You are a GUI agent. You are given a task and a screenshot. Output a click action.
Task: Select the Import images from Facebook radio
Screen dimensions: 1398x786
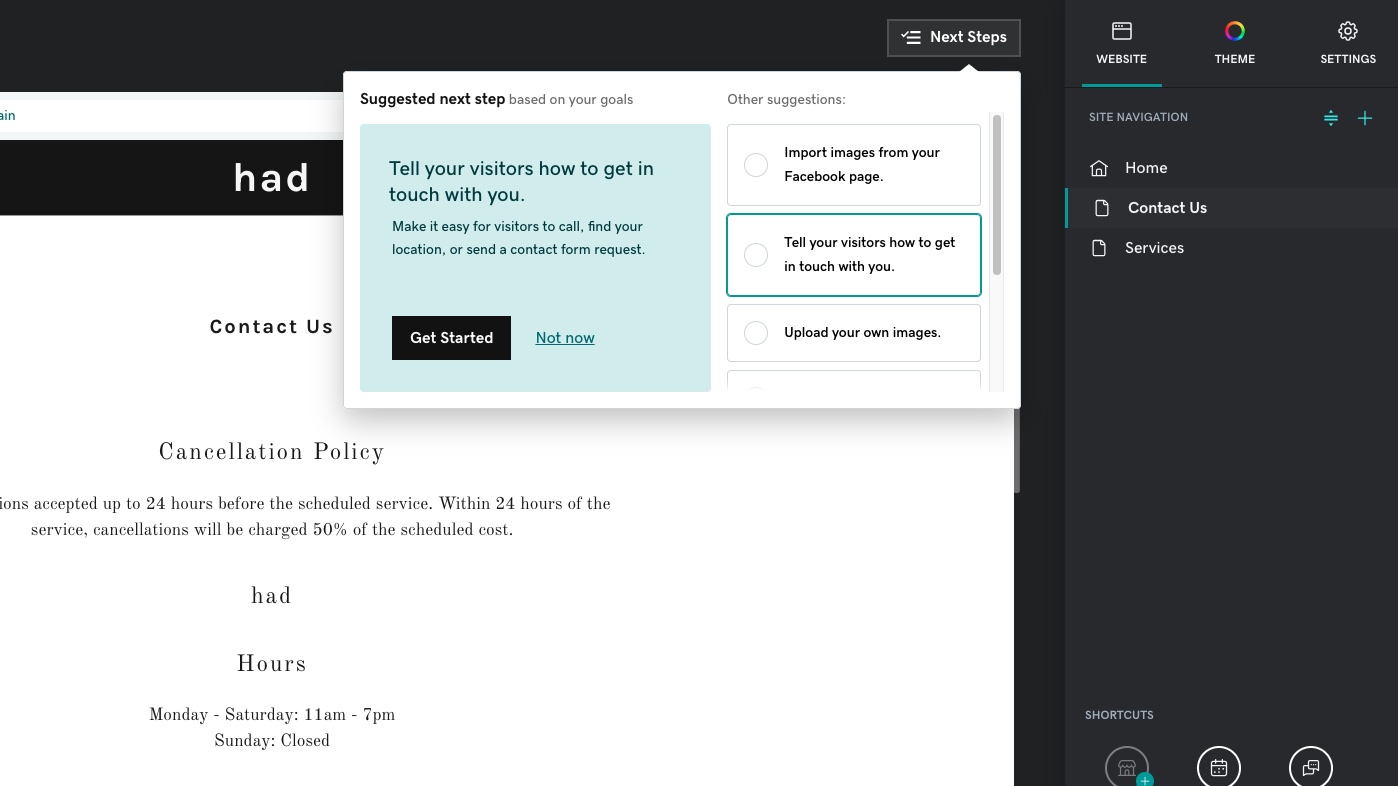coord(756,165)
